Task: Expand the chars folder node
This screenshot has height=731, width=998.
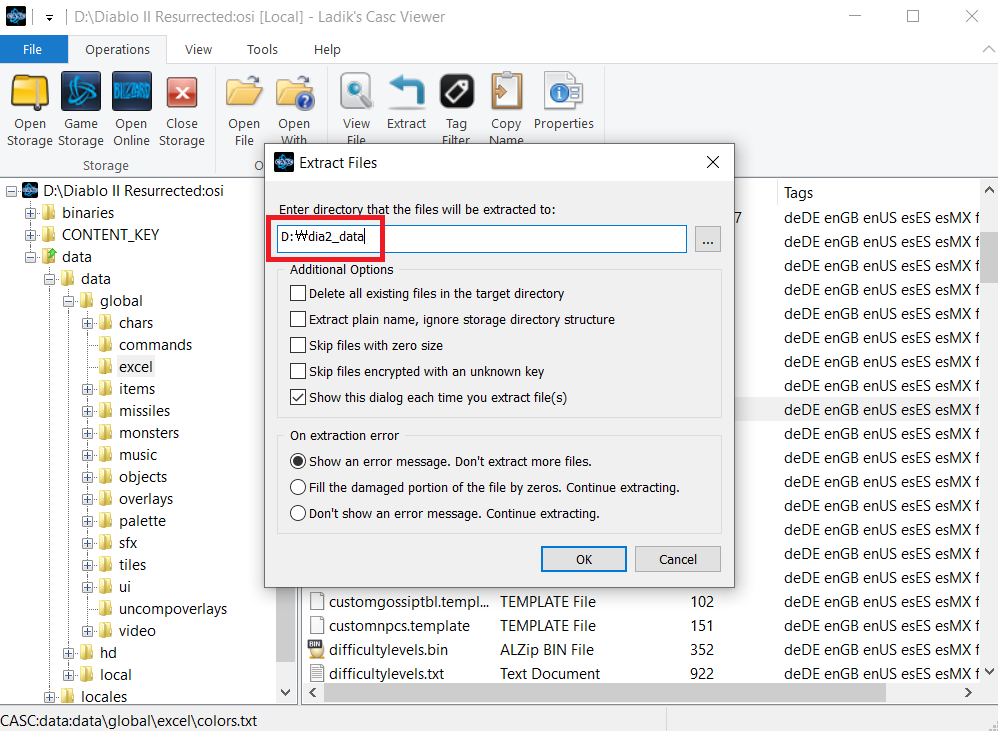Action: 87,323
